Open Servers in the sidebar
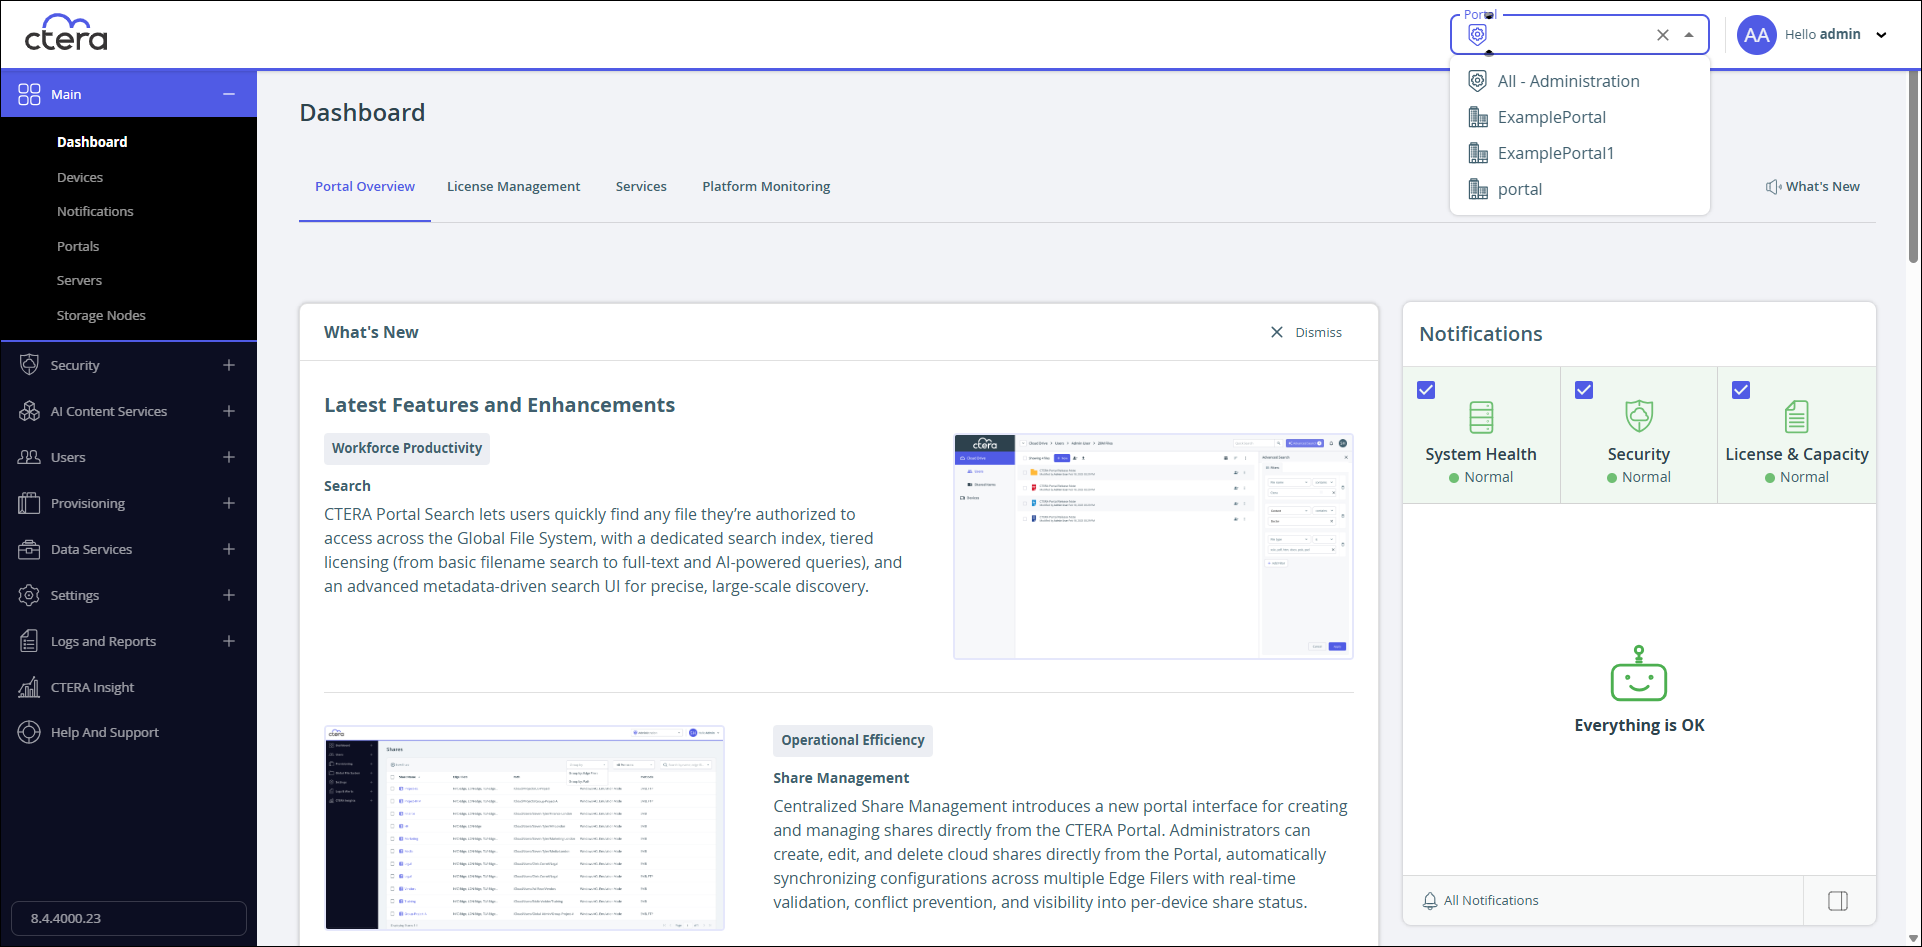Screen dimensions: 1922x947 [x=79, y=281]
